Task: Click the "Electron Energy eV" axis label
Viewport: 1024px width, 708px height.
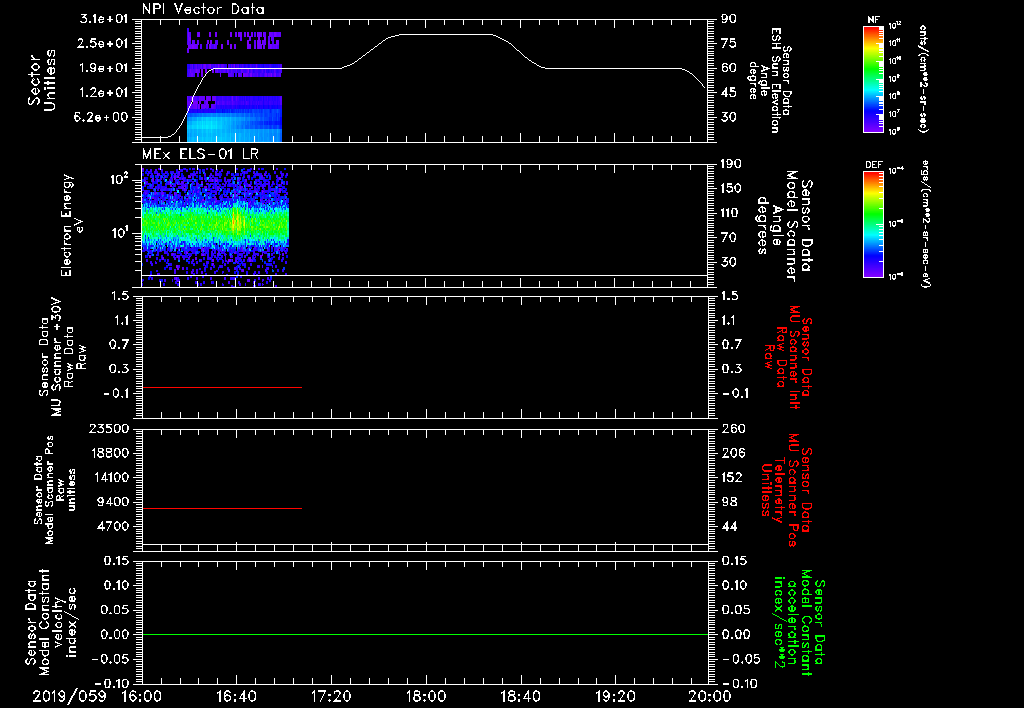Action: [x=72, y=226]
